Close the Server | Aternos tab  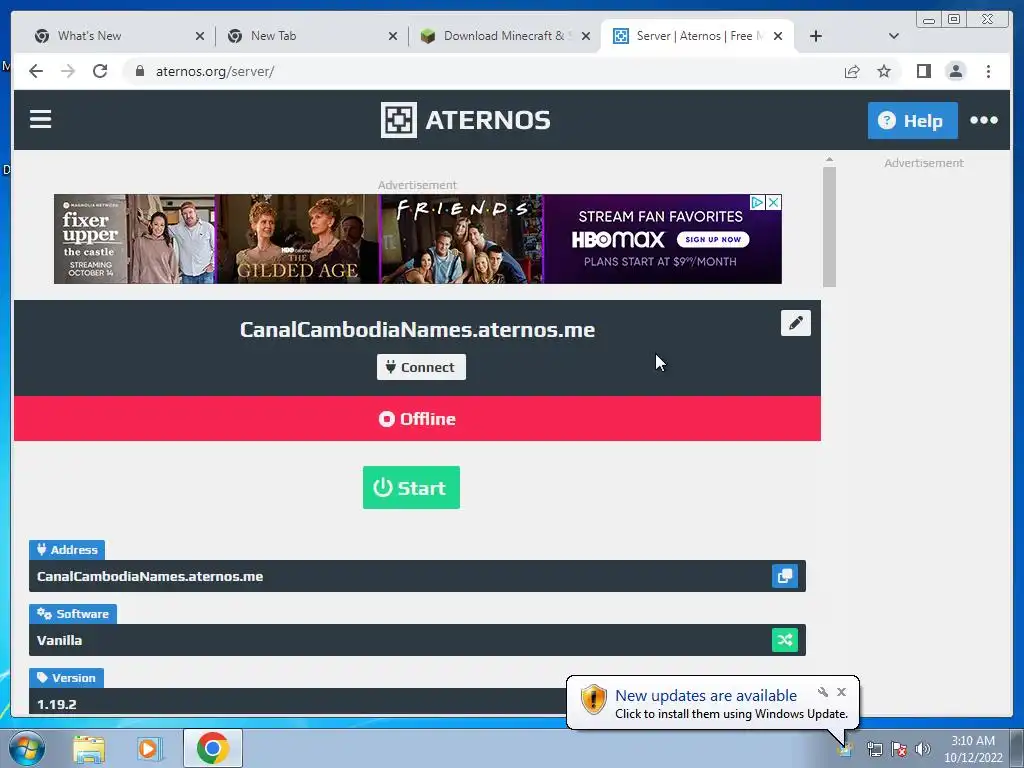[x=778, y=36]
